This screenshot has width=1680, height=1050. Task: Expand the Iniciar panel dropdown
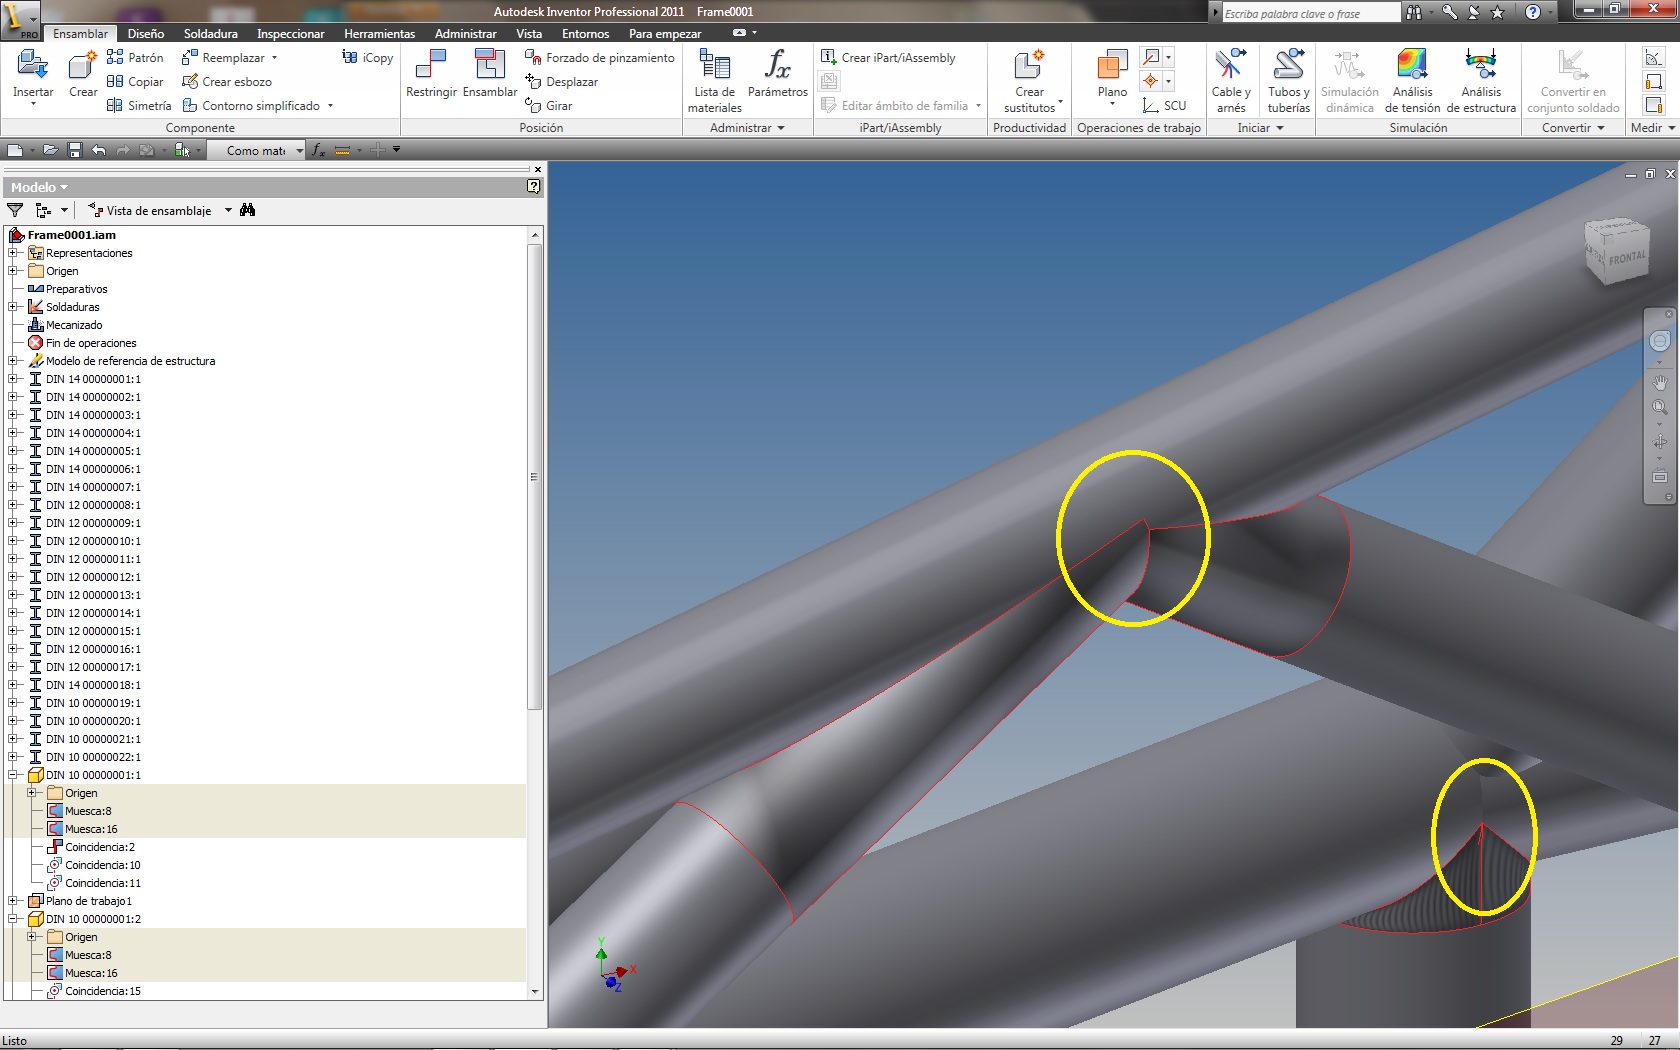(1260, 128)
